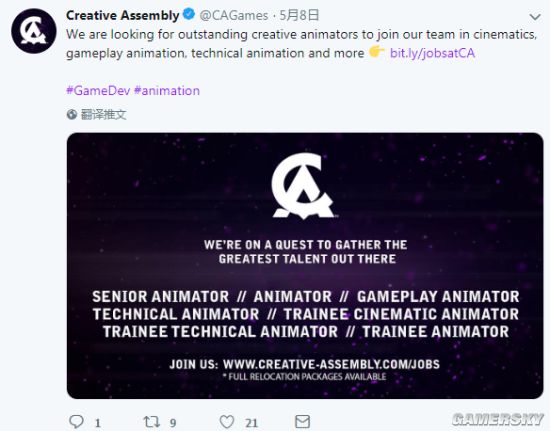Click the reply count 1
This screenshot has height=431, width=550.
click(98, 423)
